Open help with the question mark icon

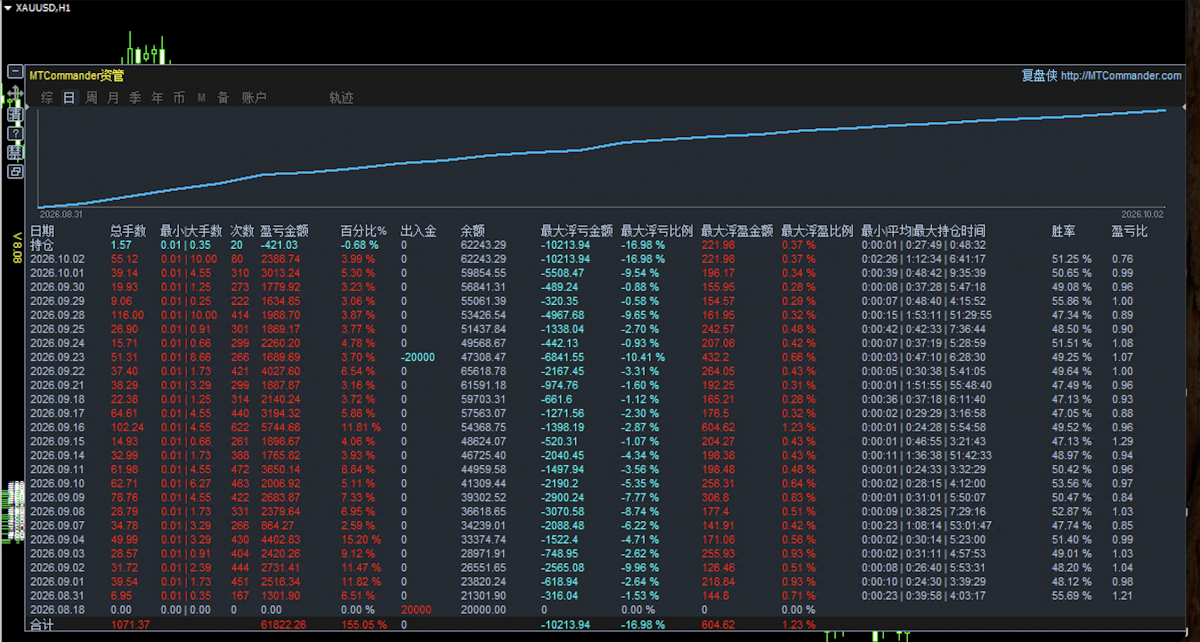pos(15,133)
